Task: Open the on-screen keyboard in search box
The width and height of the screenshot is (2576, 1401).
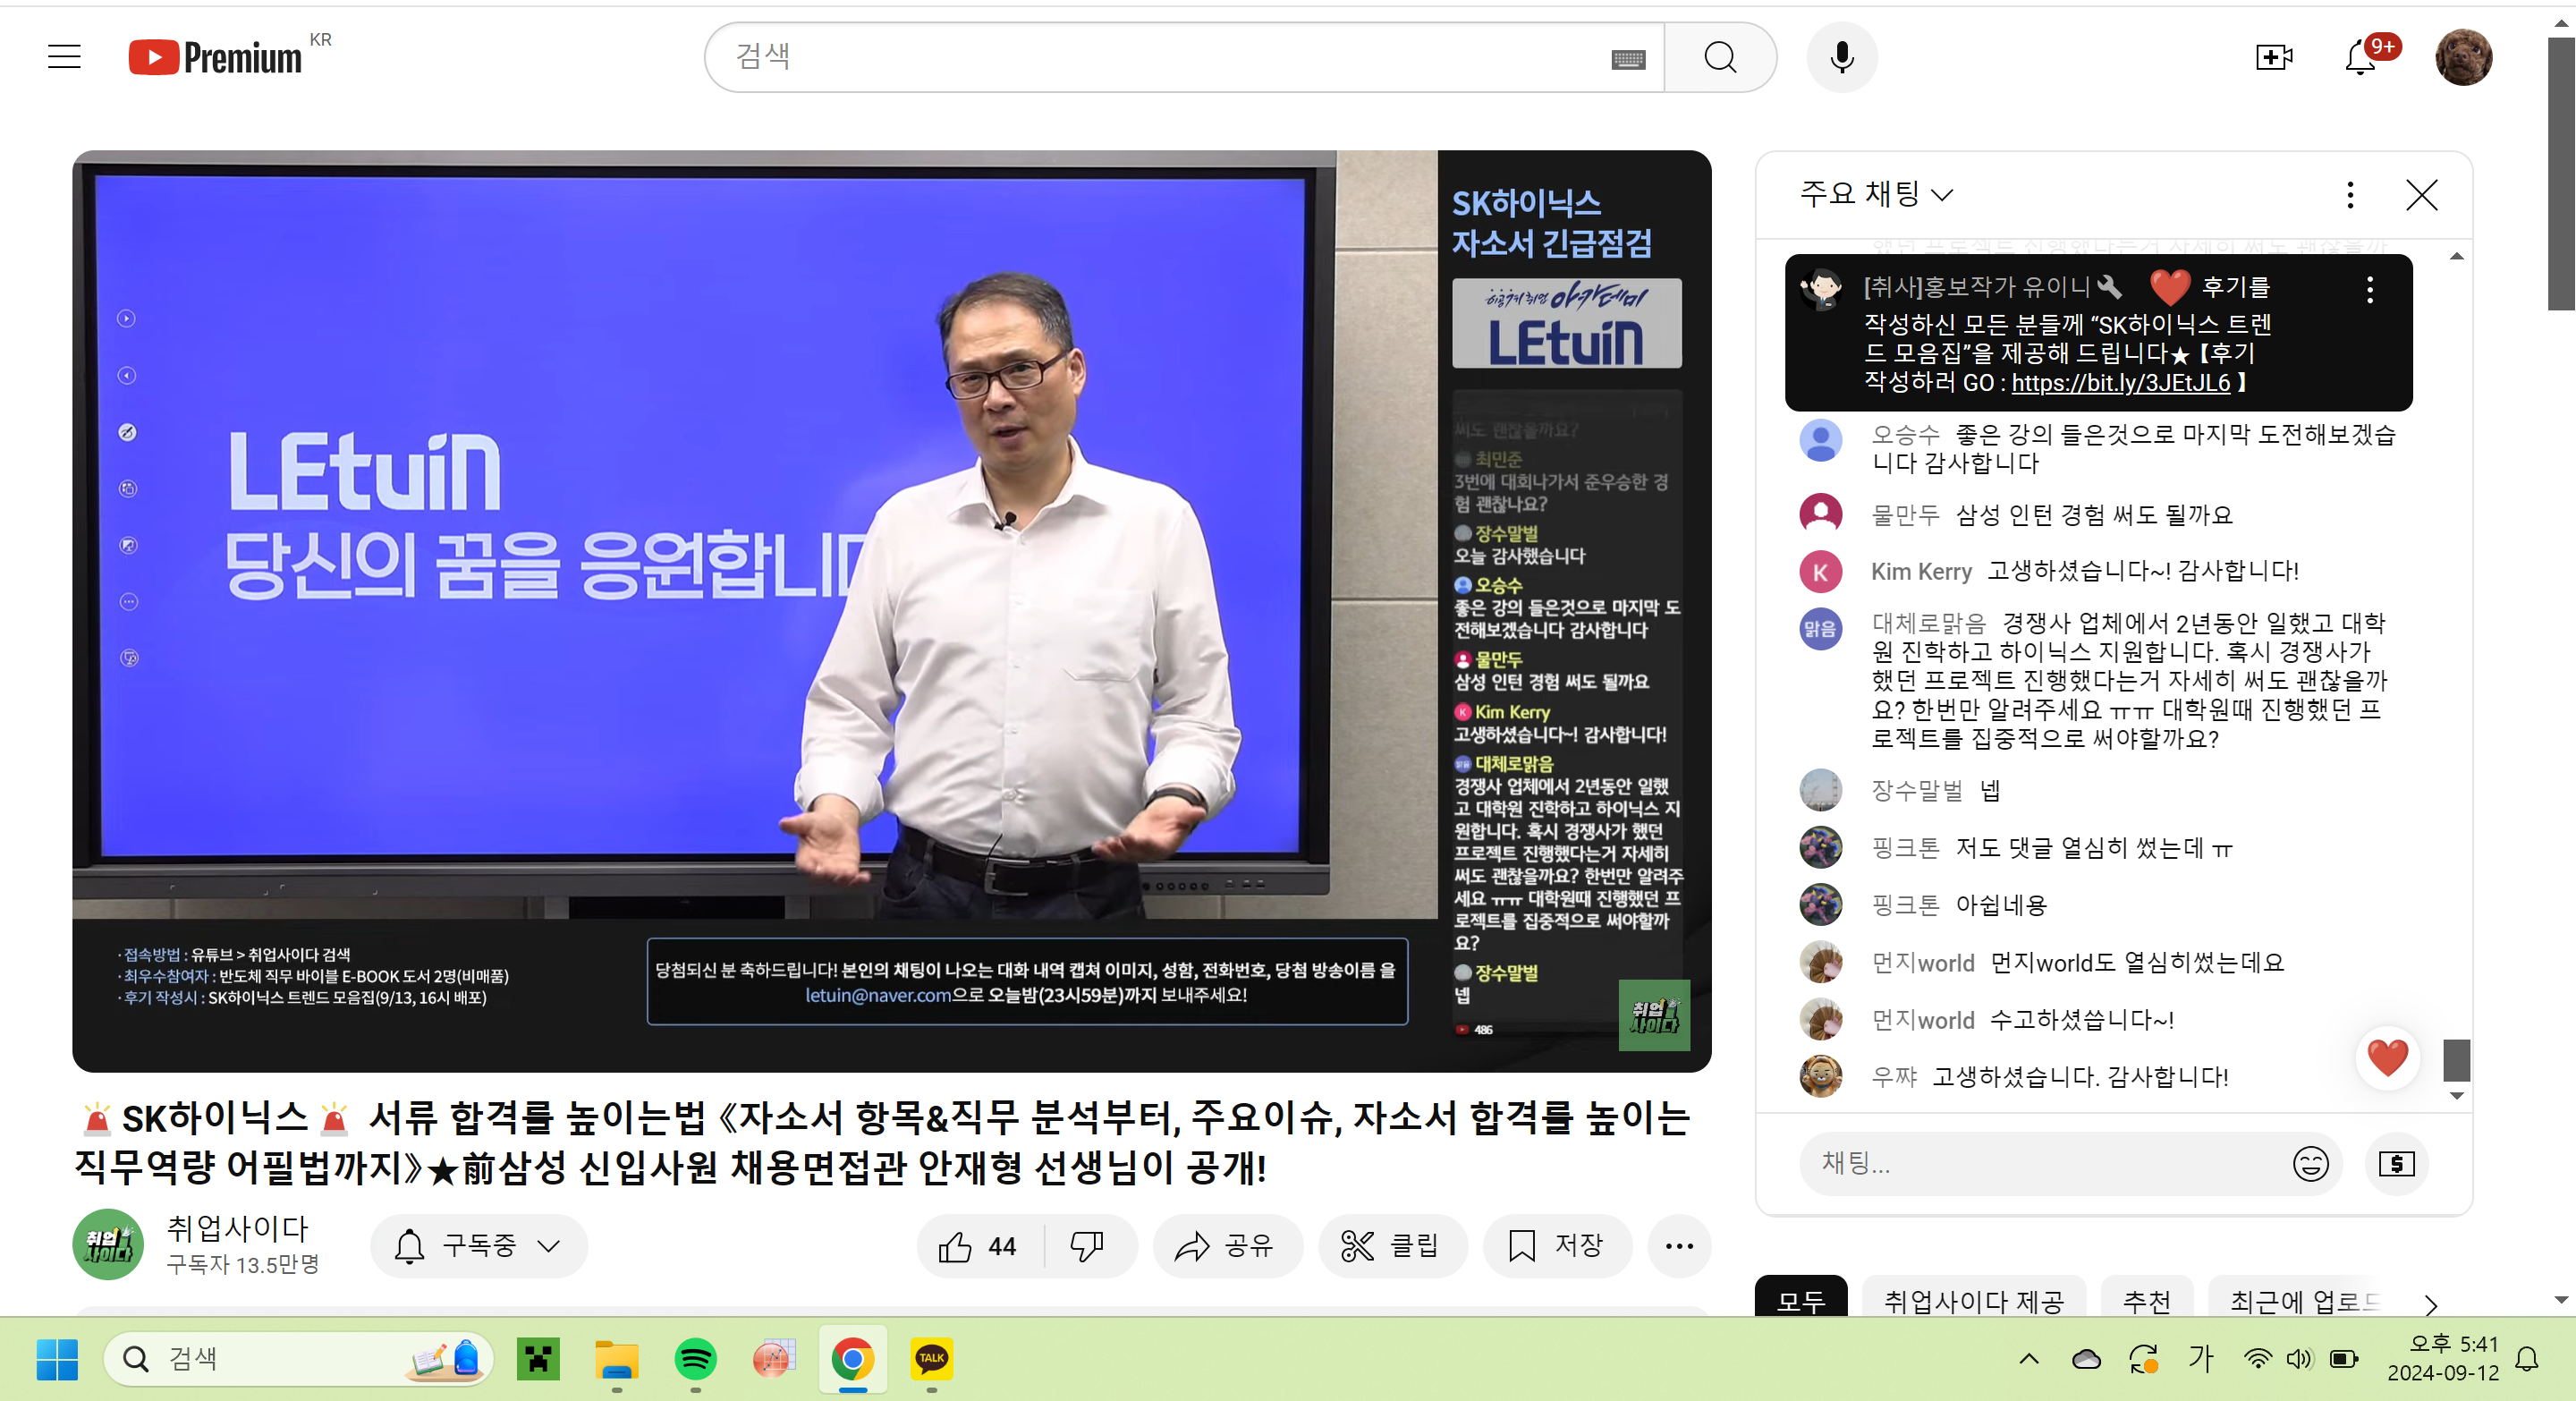Action: pos(1628,60)
